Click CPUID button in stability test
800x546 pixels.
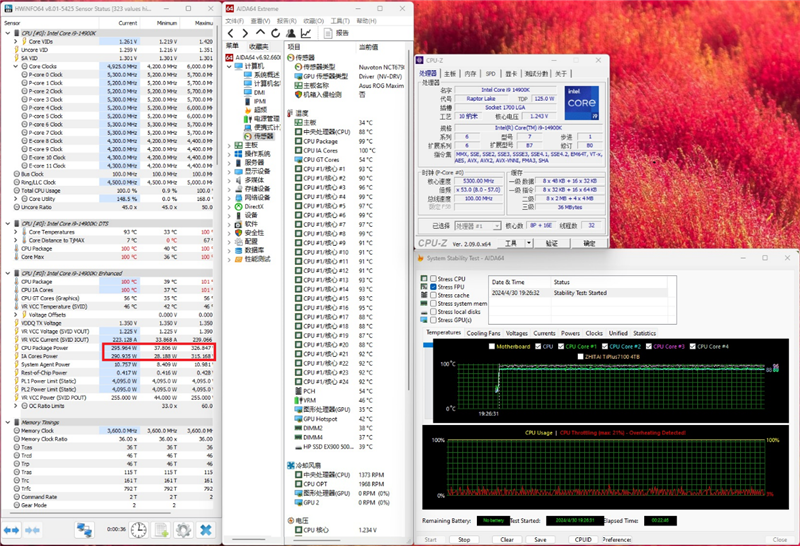tap(583, 539)
